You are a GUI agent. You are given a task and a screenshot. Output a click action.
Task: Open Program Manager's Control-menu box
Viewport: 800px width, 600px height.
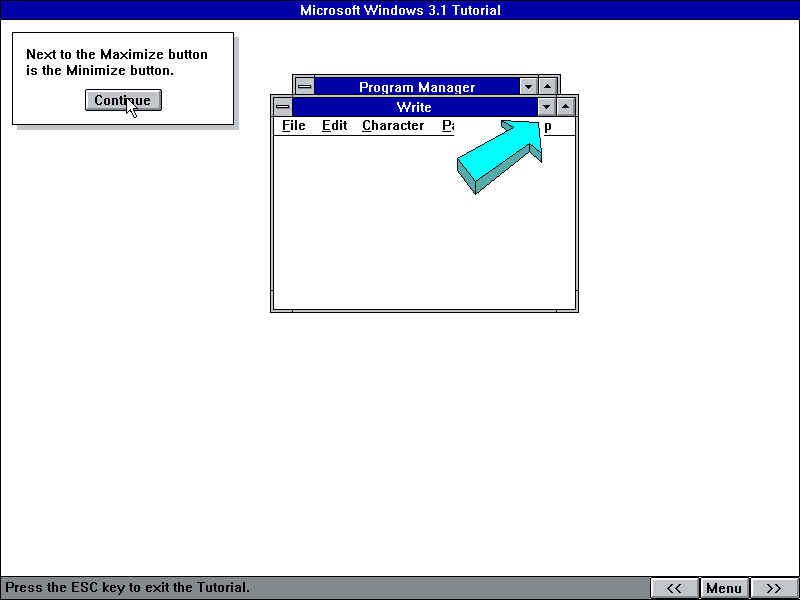tap(305, 86)
